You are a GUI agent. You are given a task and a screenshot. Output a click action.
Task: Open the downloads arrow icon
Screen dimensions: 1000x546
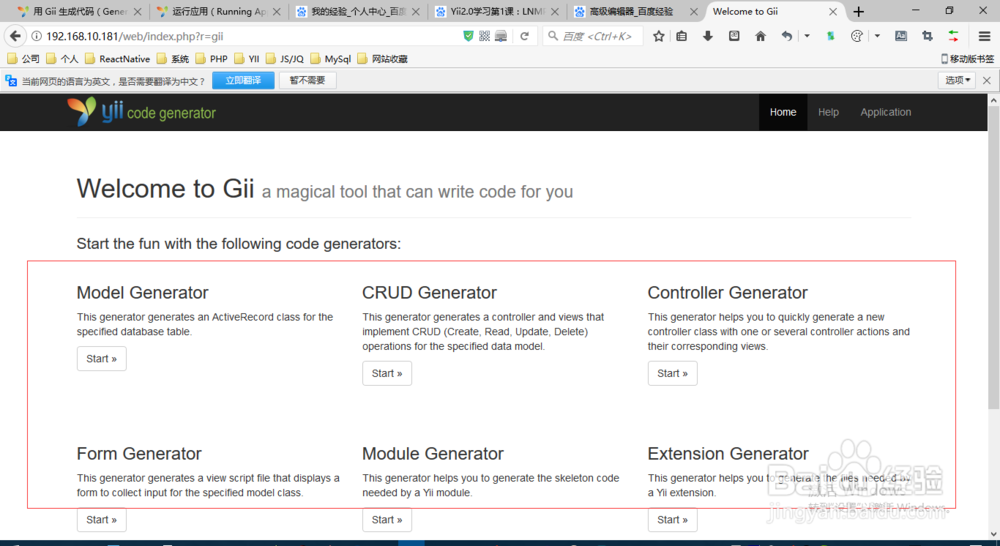coord(708,36)
